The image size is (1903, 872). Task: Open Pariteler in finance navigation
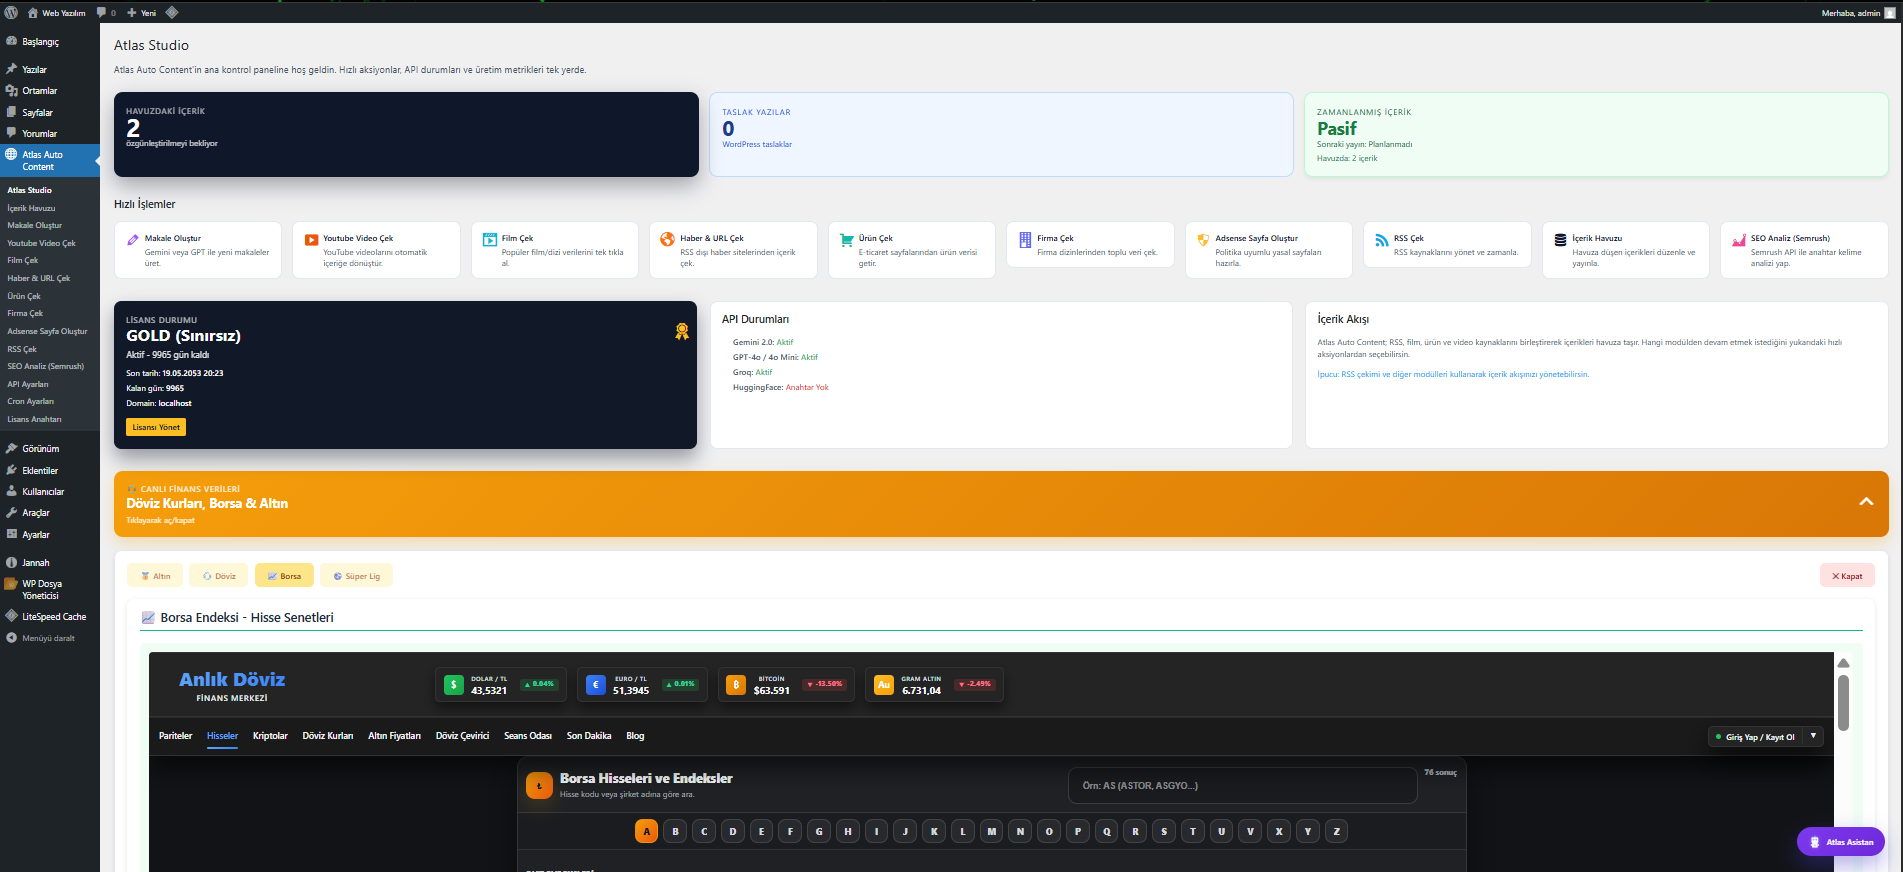pyautogui.click(x=175, y=736)
